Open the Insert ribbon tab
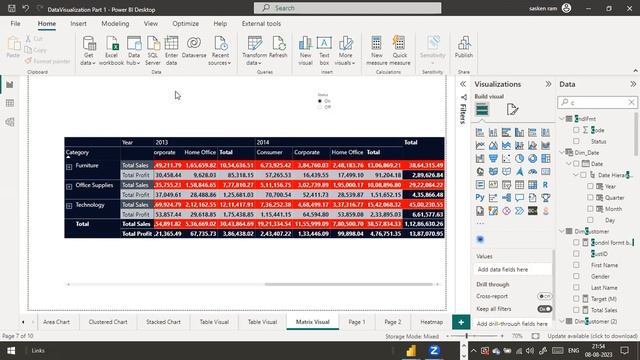 (78, 24)
